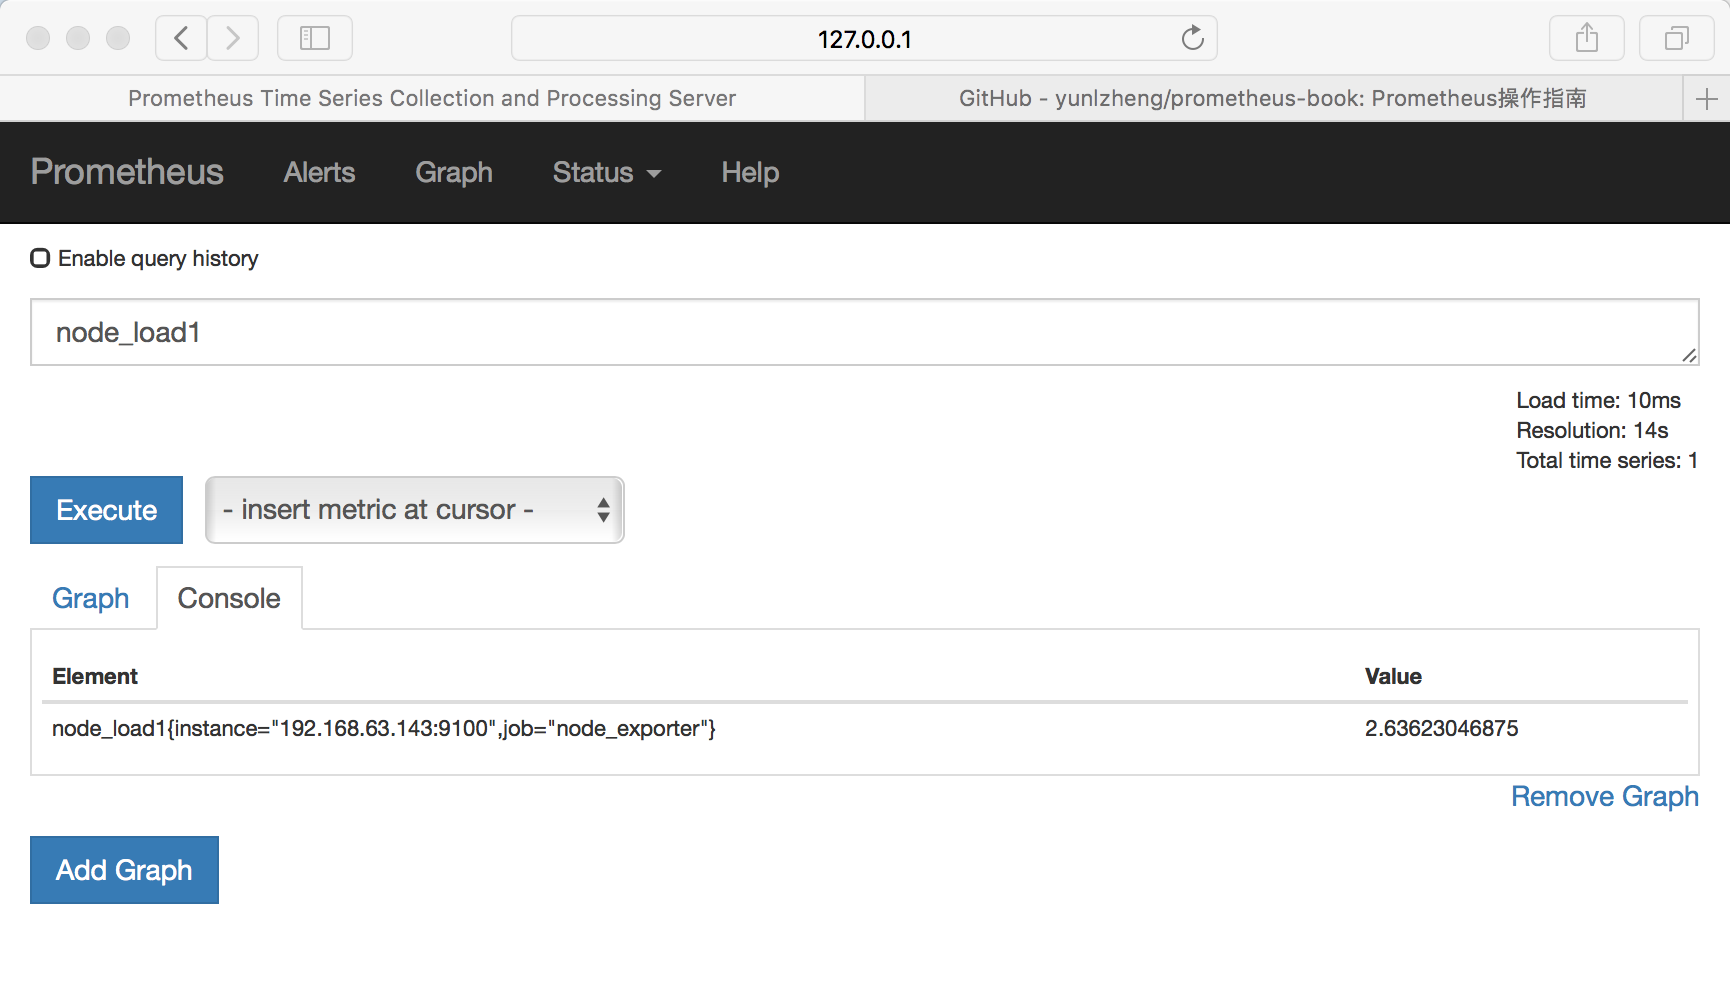
Task: Expand the Status dropdown menu
Action: (x=607, y=172)
